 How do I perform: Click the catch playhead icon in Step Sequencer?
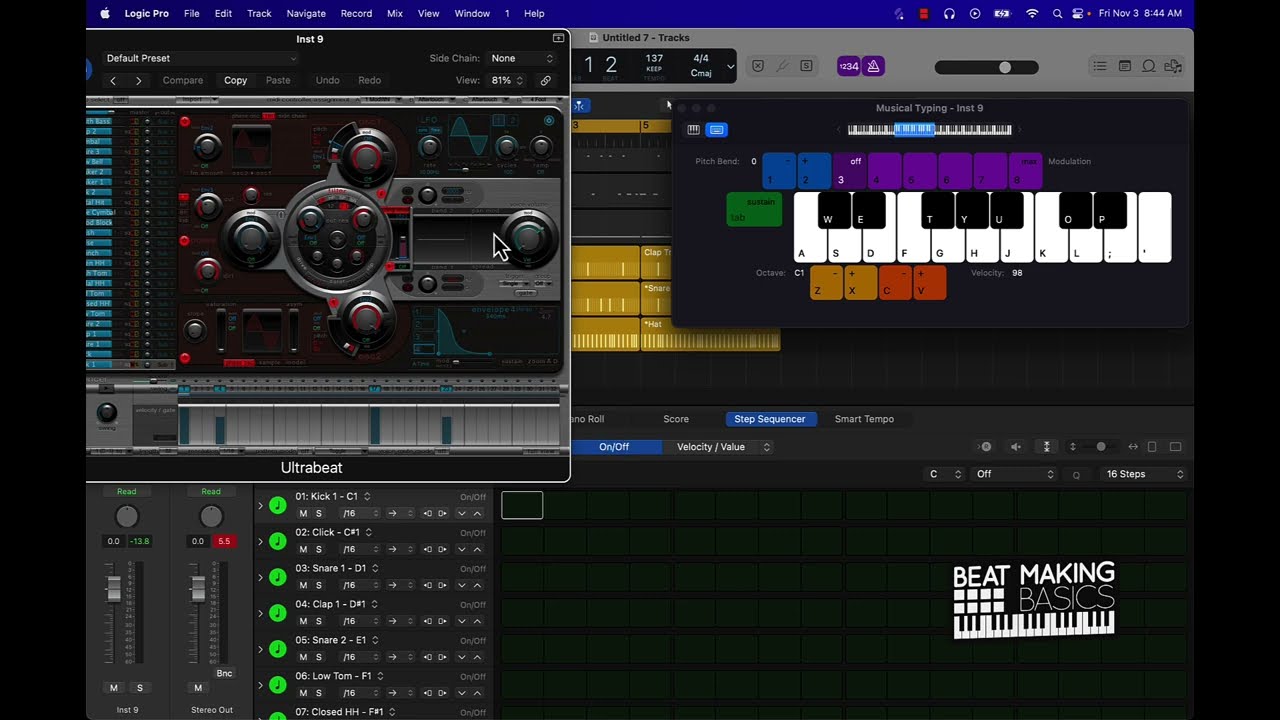click(1047, 447)
